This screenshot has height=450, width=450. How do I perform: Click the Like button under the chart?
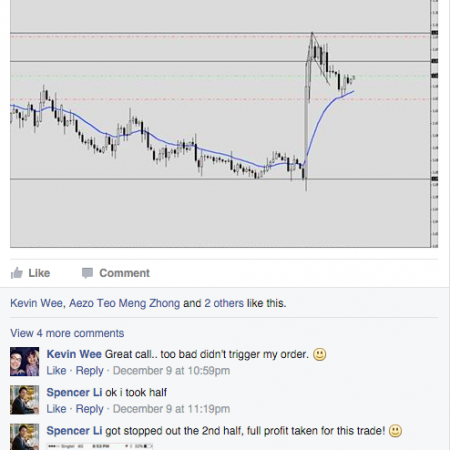30,273
